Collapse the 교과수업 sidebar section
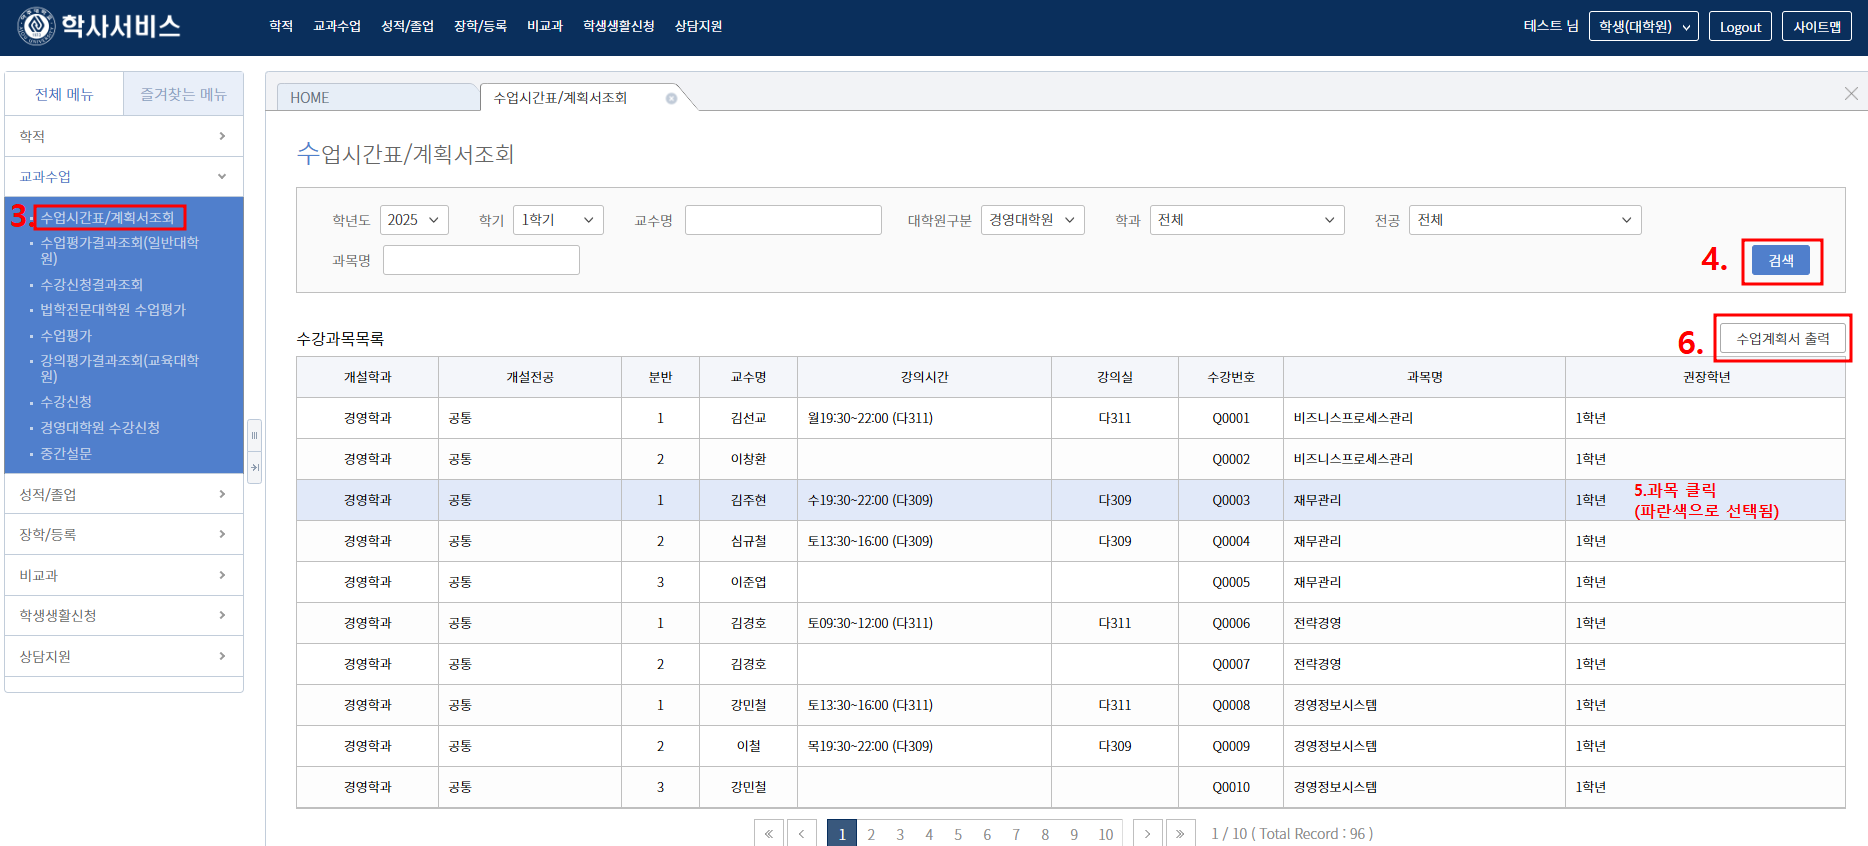 click(x=123, y=177)
